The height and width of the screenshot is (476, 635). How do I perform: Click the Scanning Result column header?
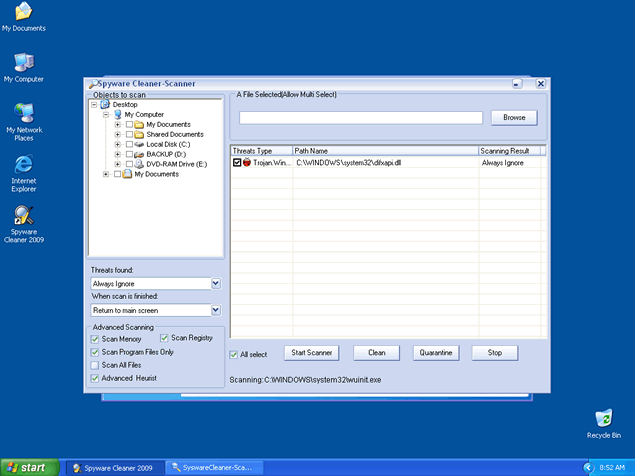pos(509,151)
